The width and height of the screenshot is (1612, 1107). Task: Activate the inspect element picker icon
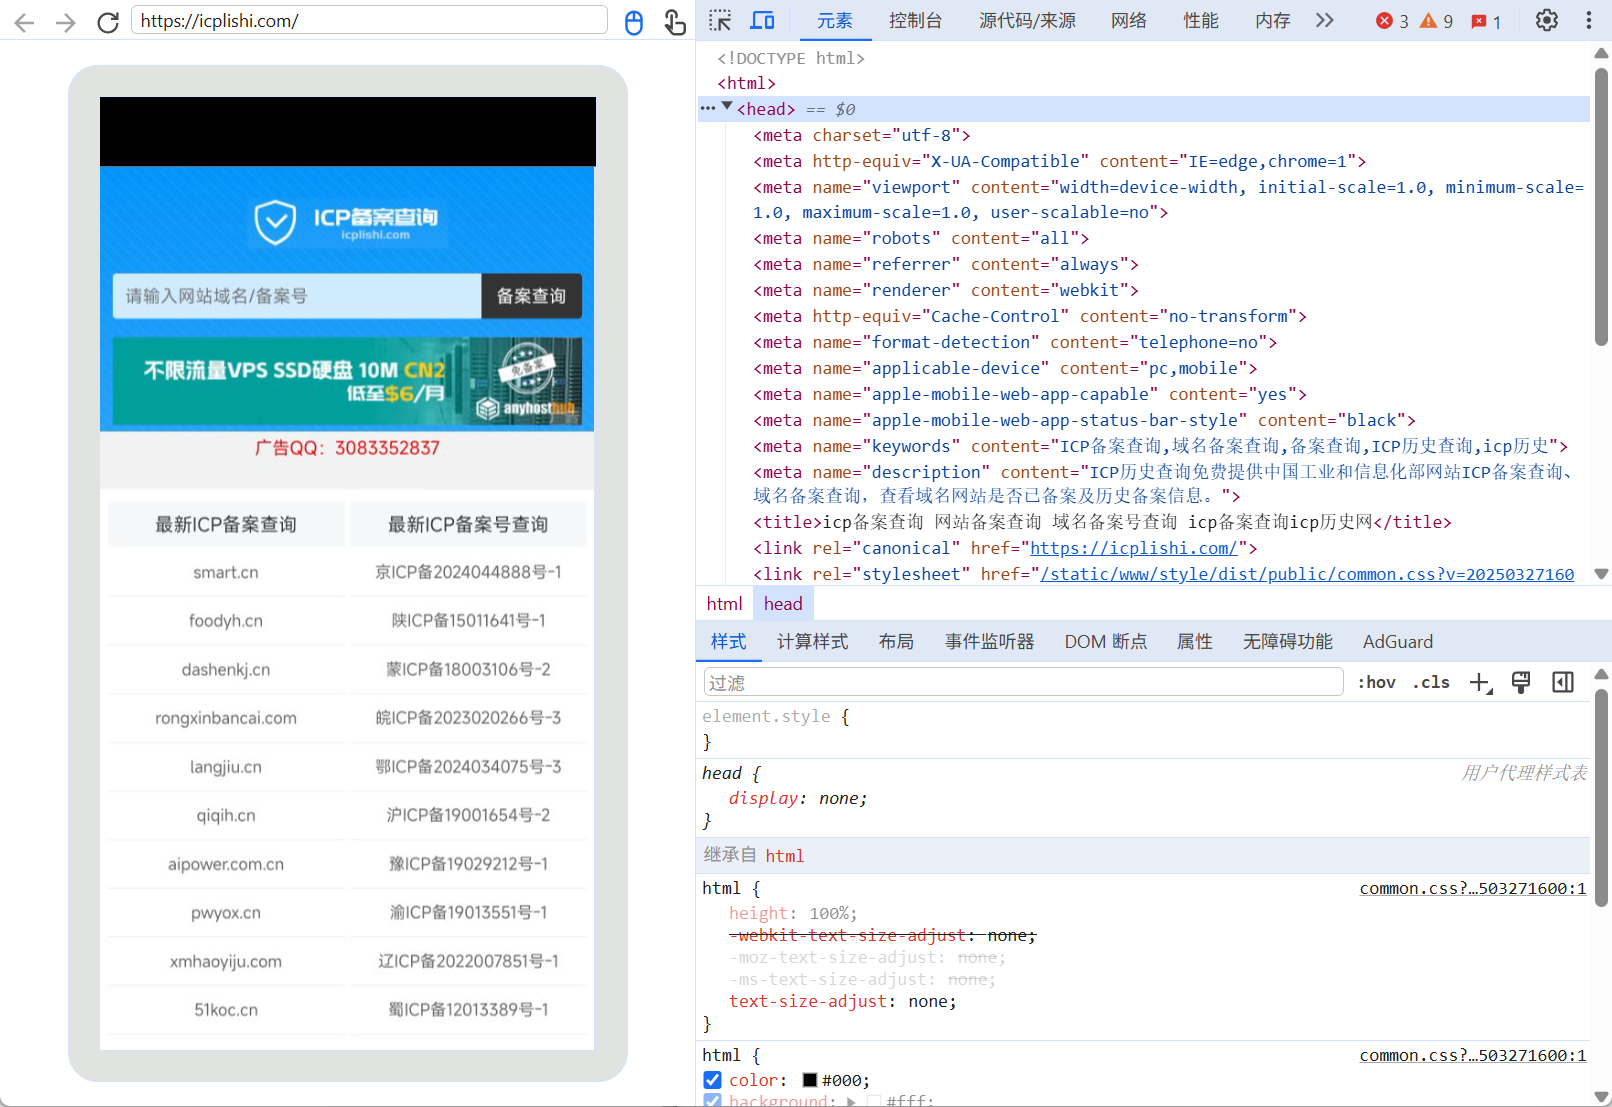click(720, 20)
